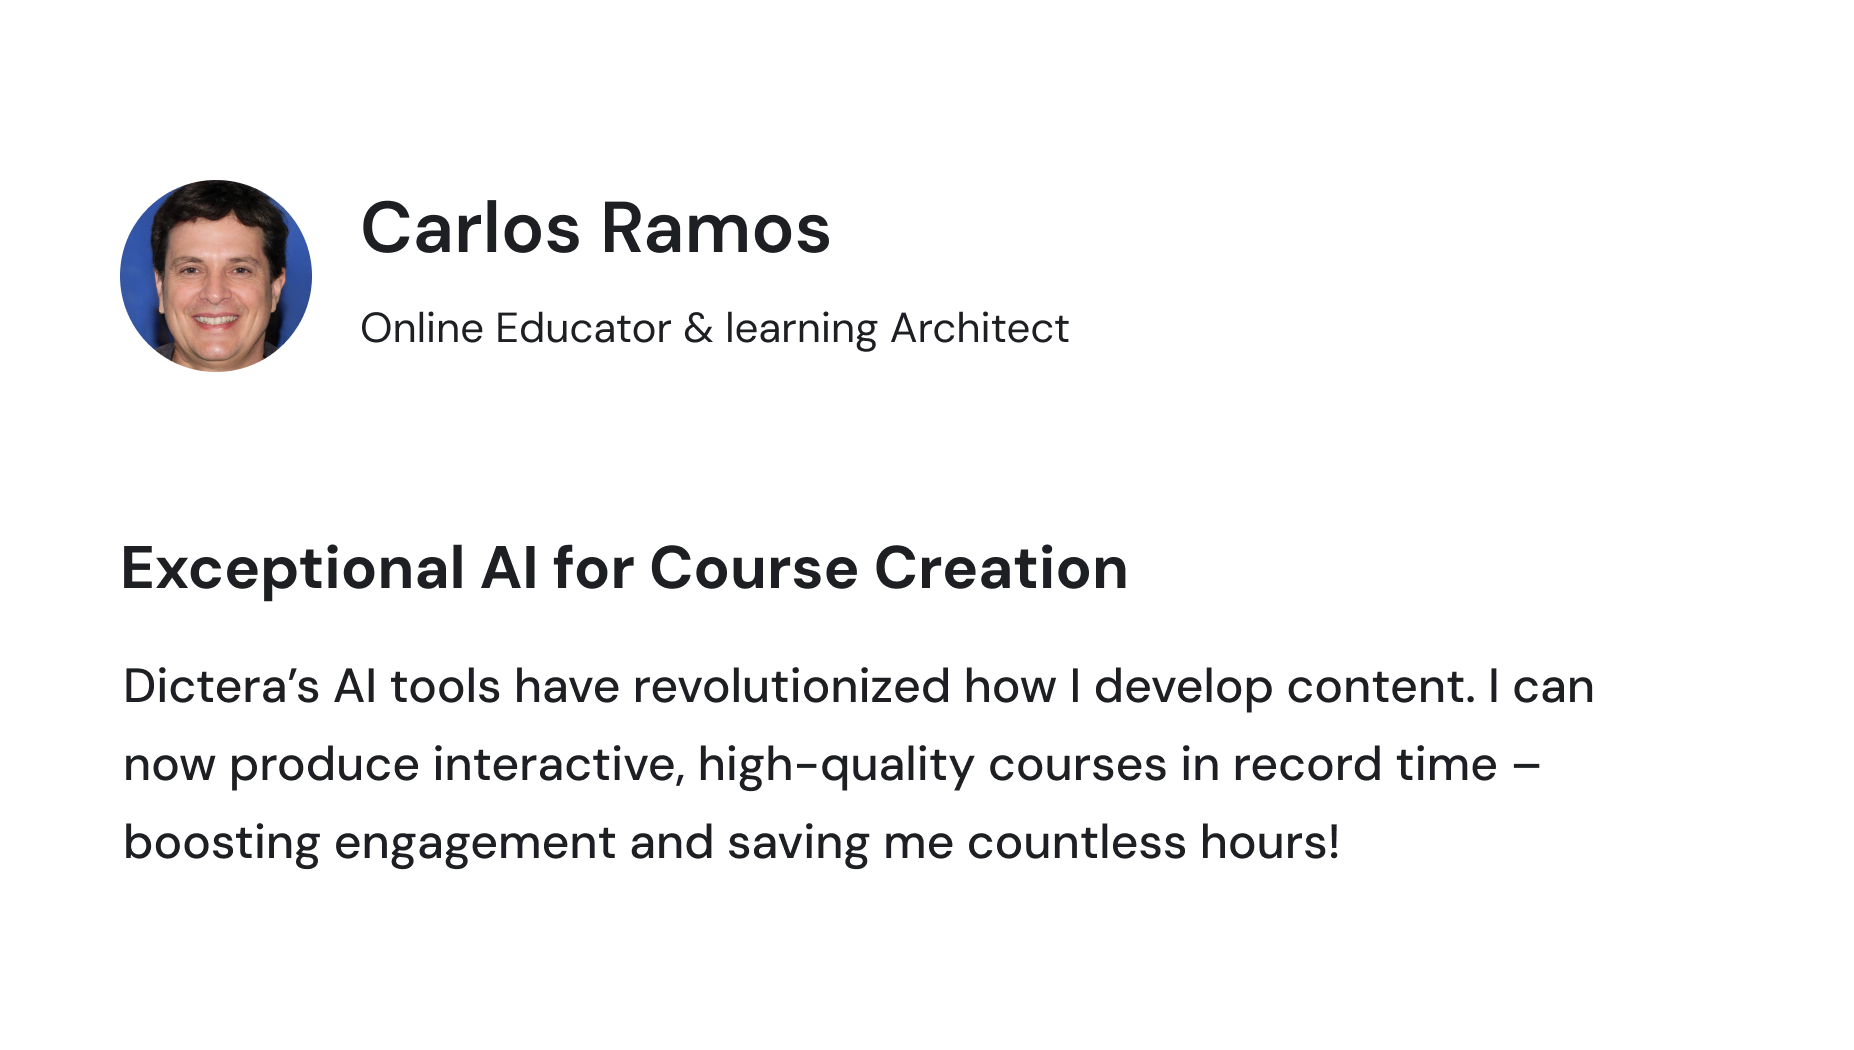Click the ampersand in the job title
The height and width of the screenshot is (1050, 1854).
pos(698,329)
